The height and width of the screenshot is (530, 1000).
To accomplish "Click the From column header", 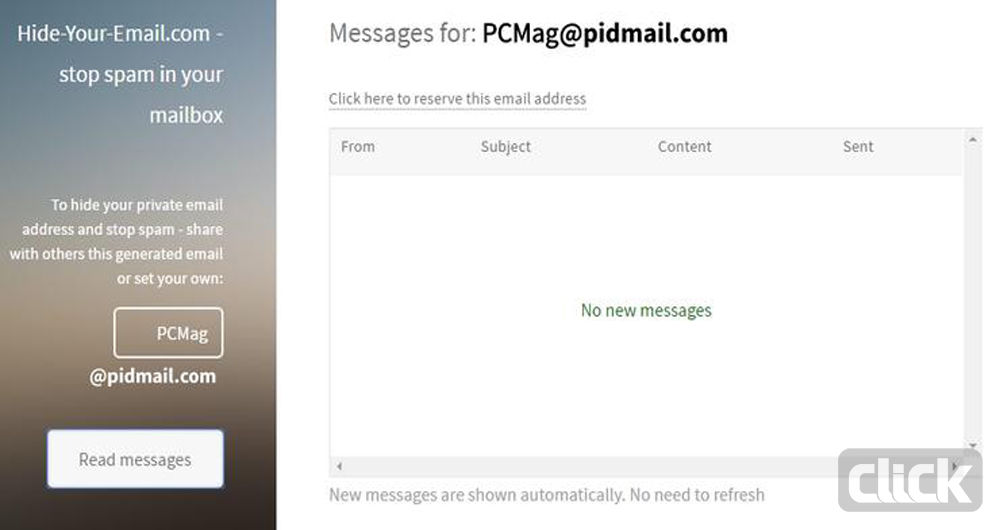I will pos(358,147).
